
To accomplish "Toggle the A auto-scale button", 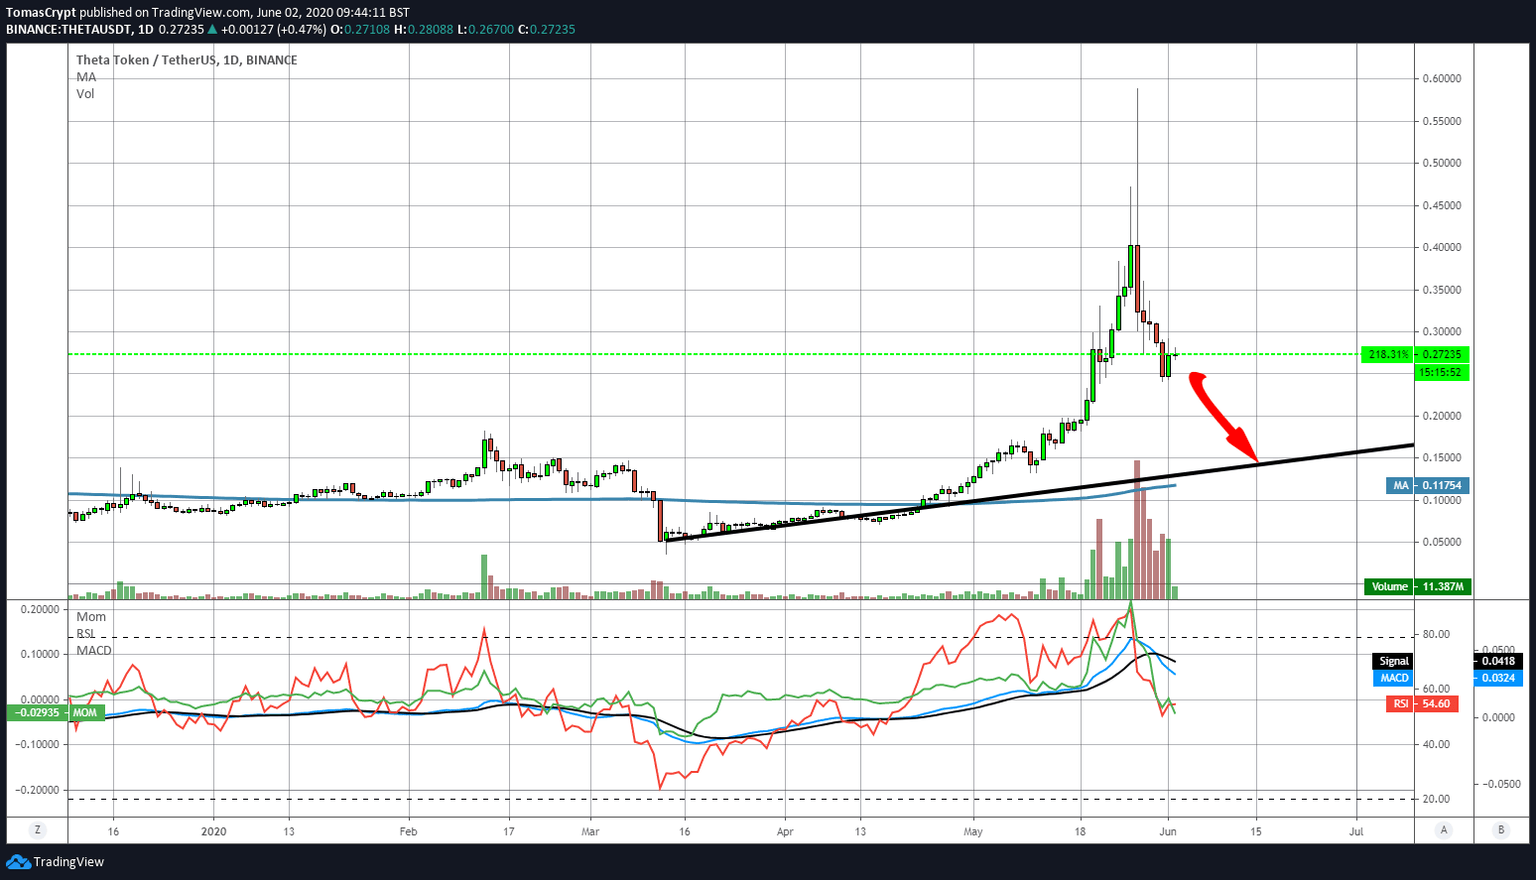I will pos(1444,830).
